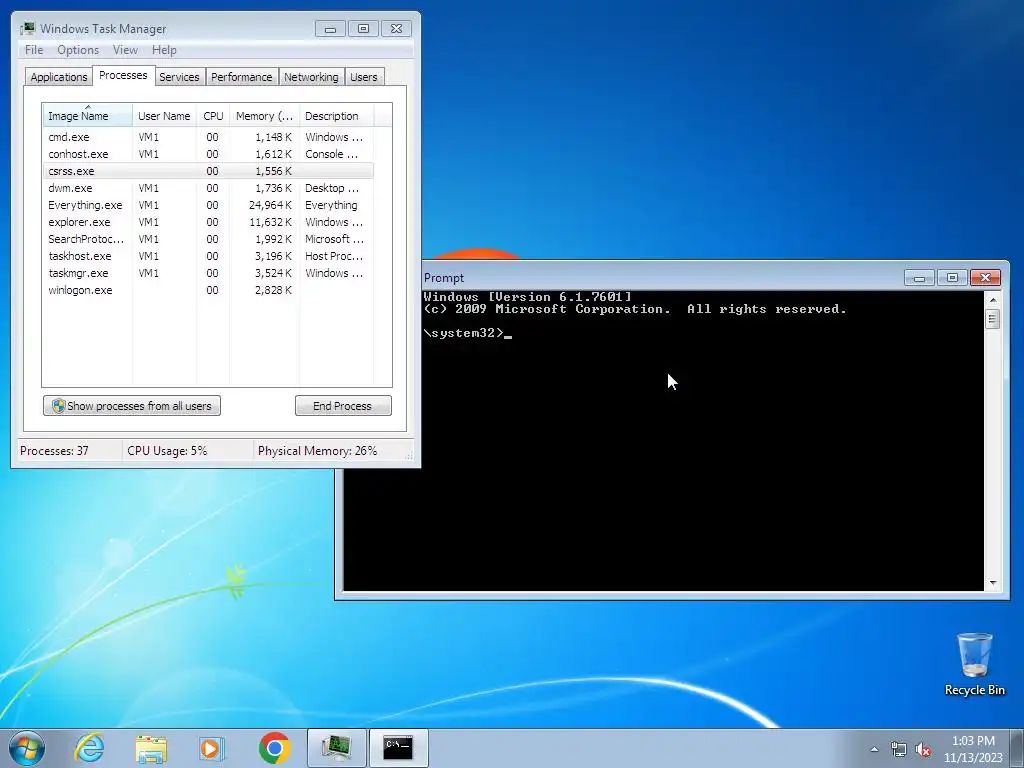Minimize the Command Prompt window

[920, 278]
